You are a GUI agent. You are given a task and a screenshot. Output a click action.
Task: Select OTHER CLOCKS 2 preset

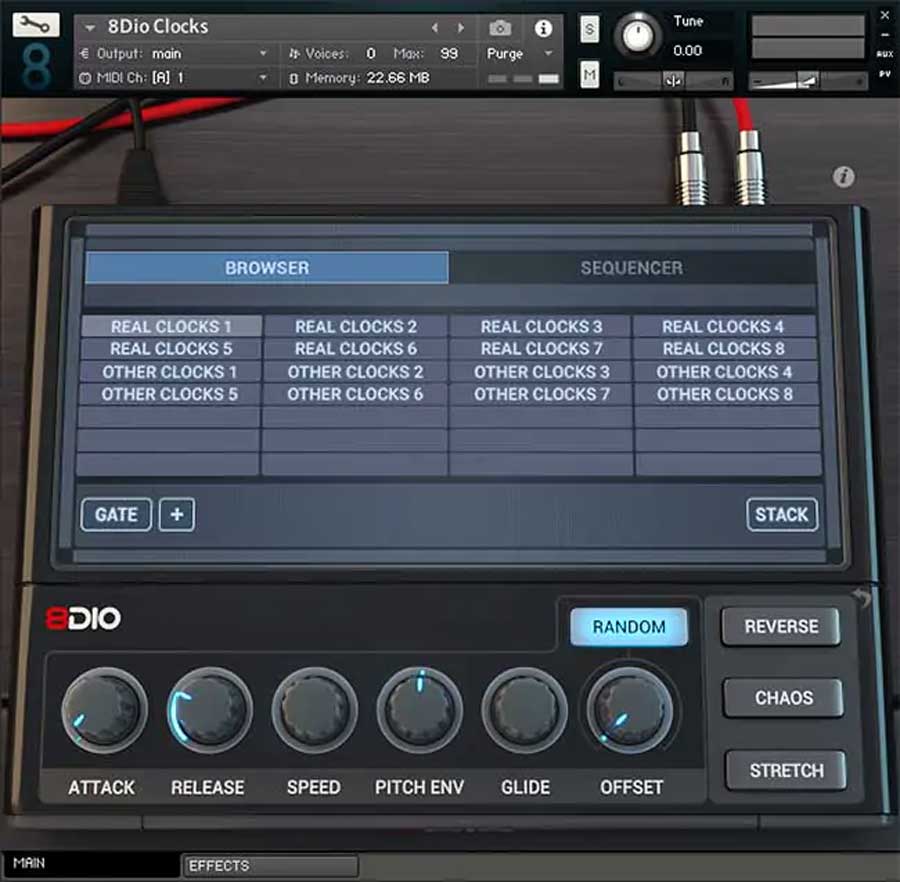click(355, 372)
